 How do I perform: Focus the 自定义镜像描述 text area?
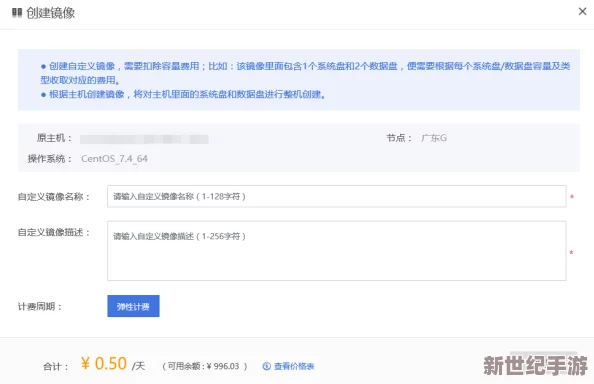[336, 251]
